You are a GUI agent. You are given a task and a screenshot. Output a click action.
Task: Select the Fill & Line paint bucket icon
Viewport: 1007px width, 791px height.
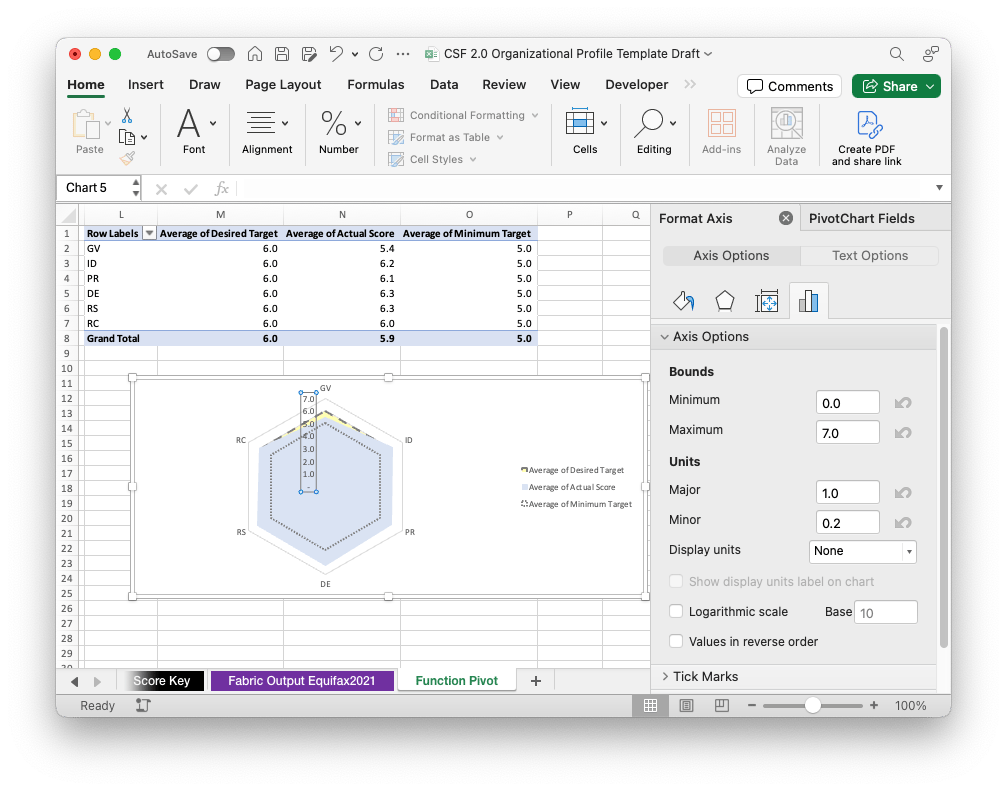click(683, 300)
